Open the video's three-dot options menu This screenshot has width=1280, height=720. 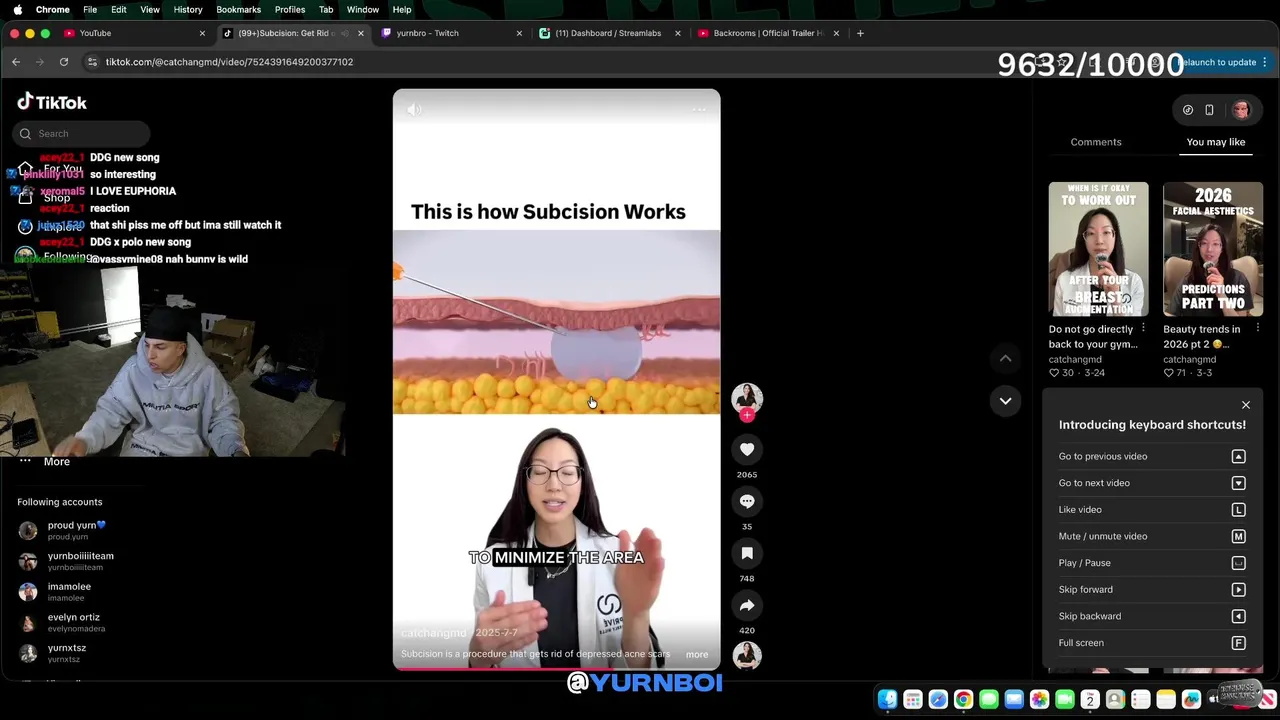click(x=699, y=110)
